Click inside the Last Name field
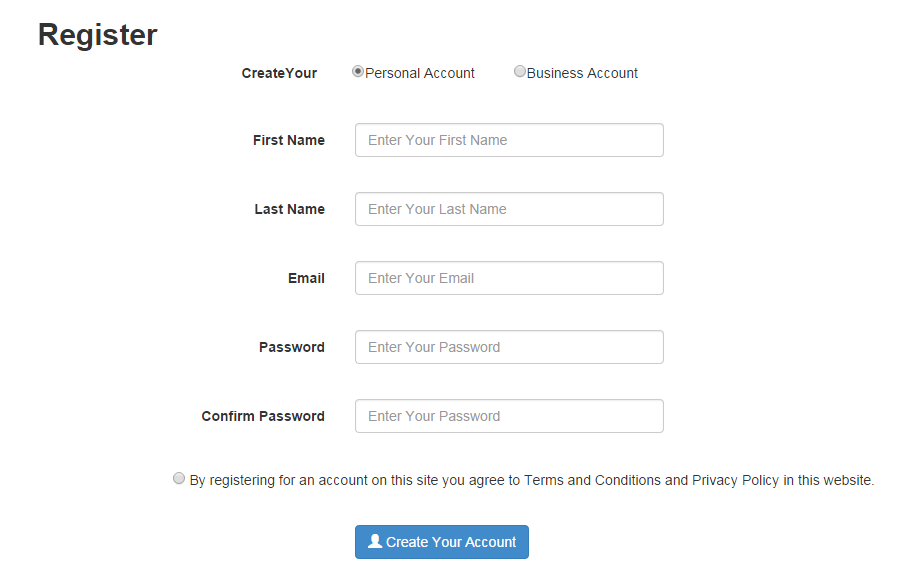The image size is (914, 577). tap(509, 209)
